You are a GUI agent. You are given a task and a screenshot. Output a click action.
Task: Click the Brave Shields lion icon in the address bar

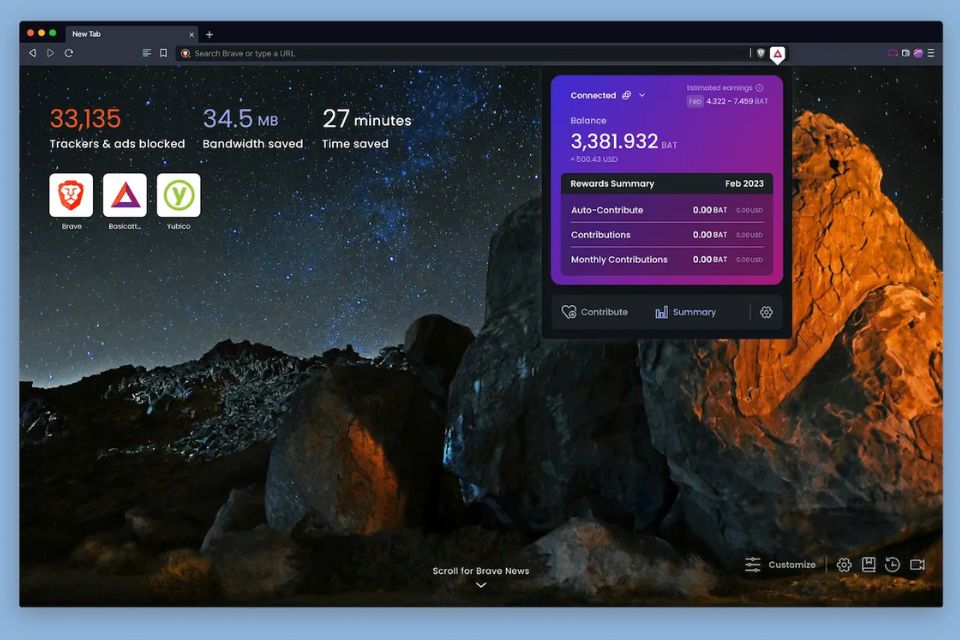point(760,53)
